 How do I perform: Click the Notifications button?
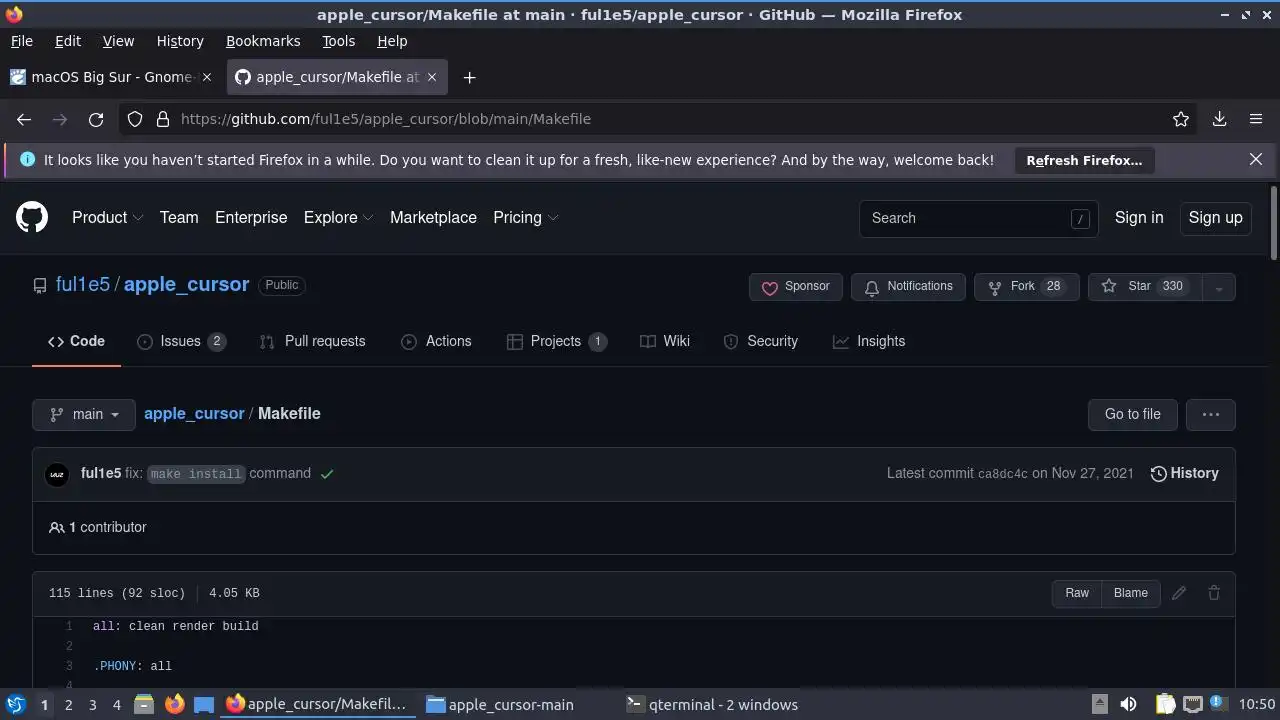coord(908,287)
